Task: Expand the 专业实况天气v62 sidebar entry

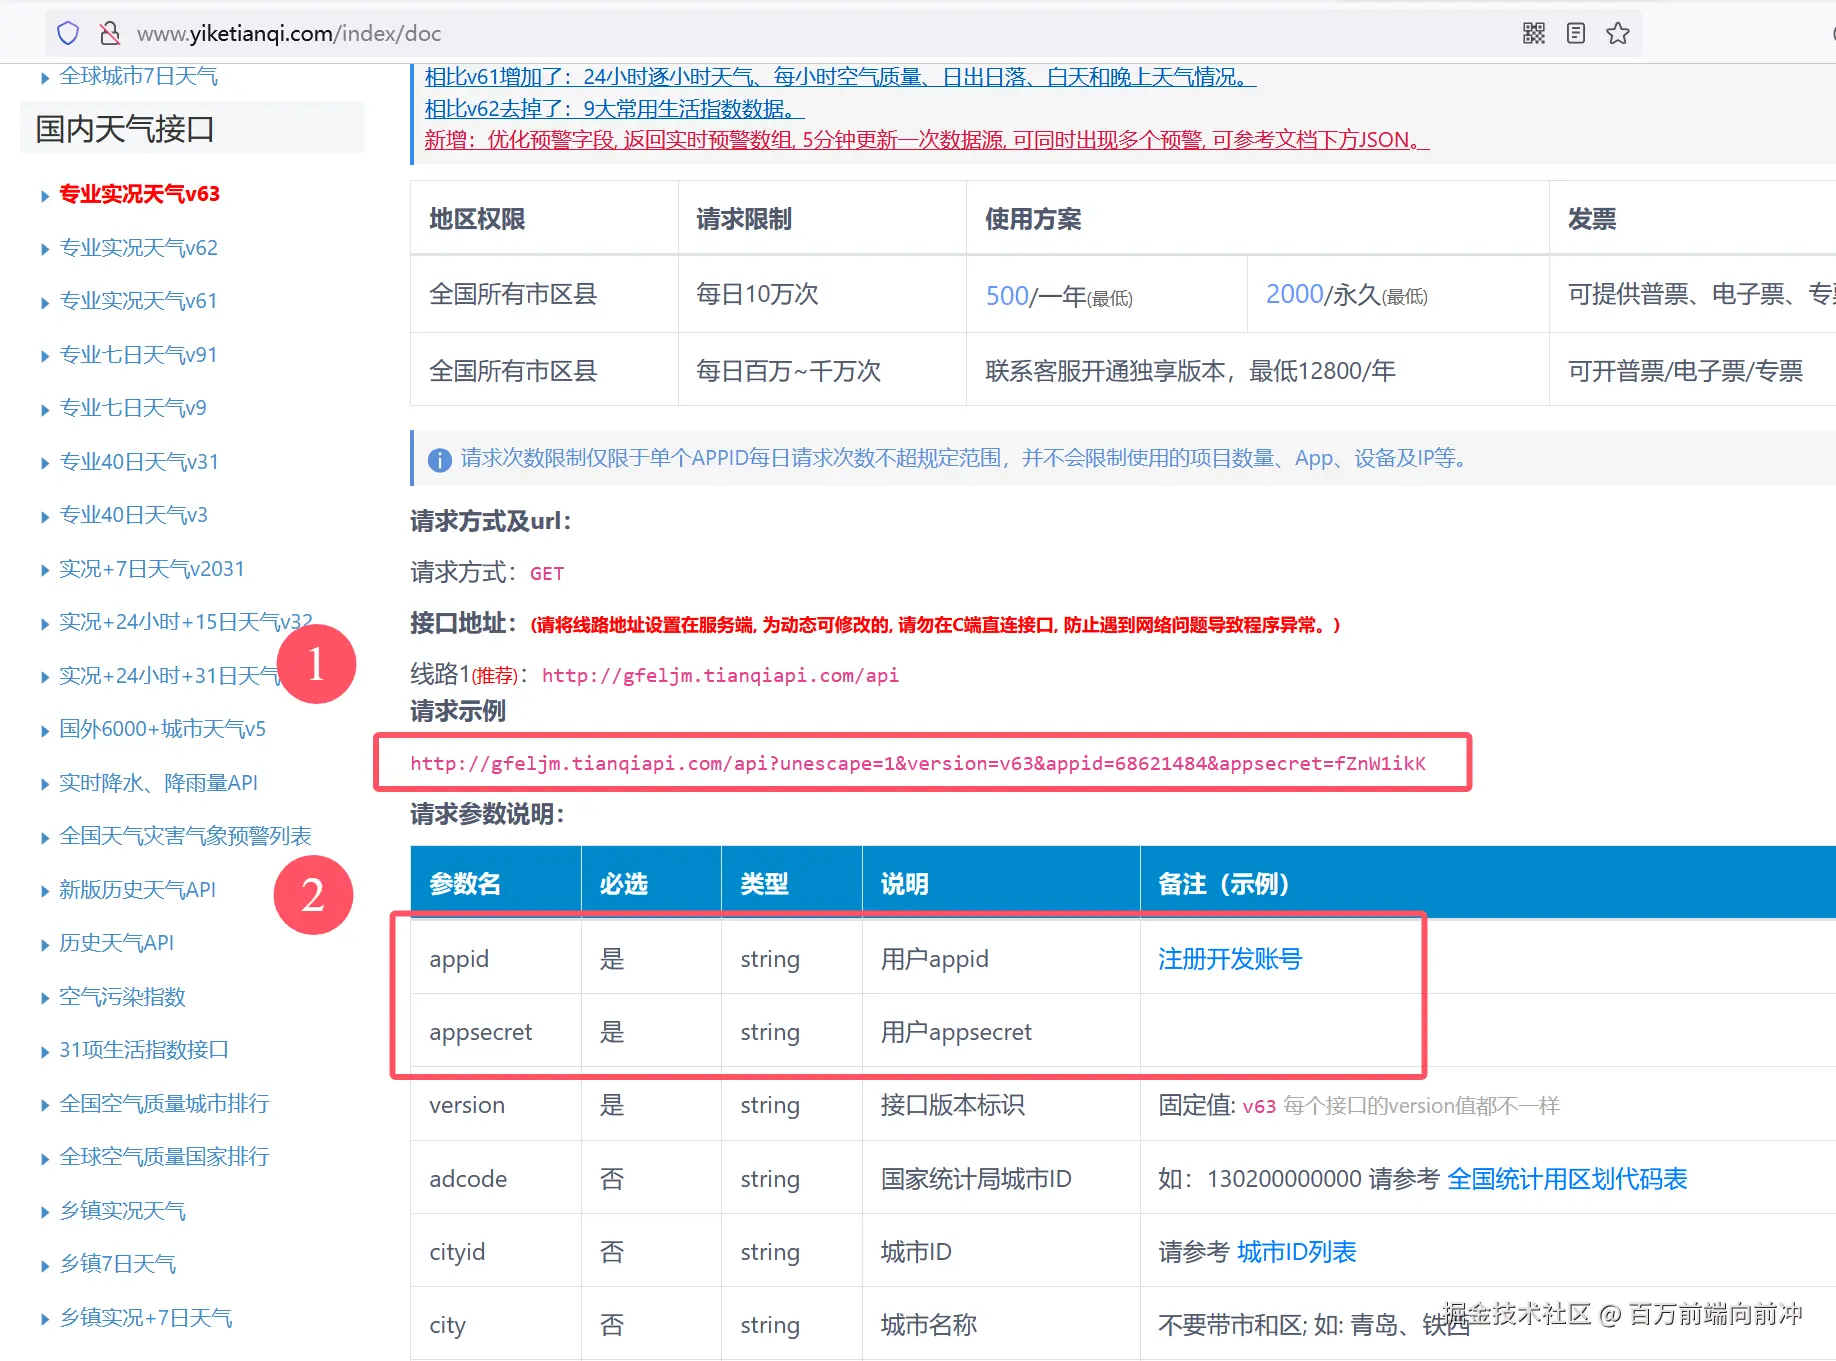Action: point(137,247)
